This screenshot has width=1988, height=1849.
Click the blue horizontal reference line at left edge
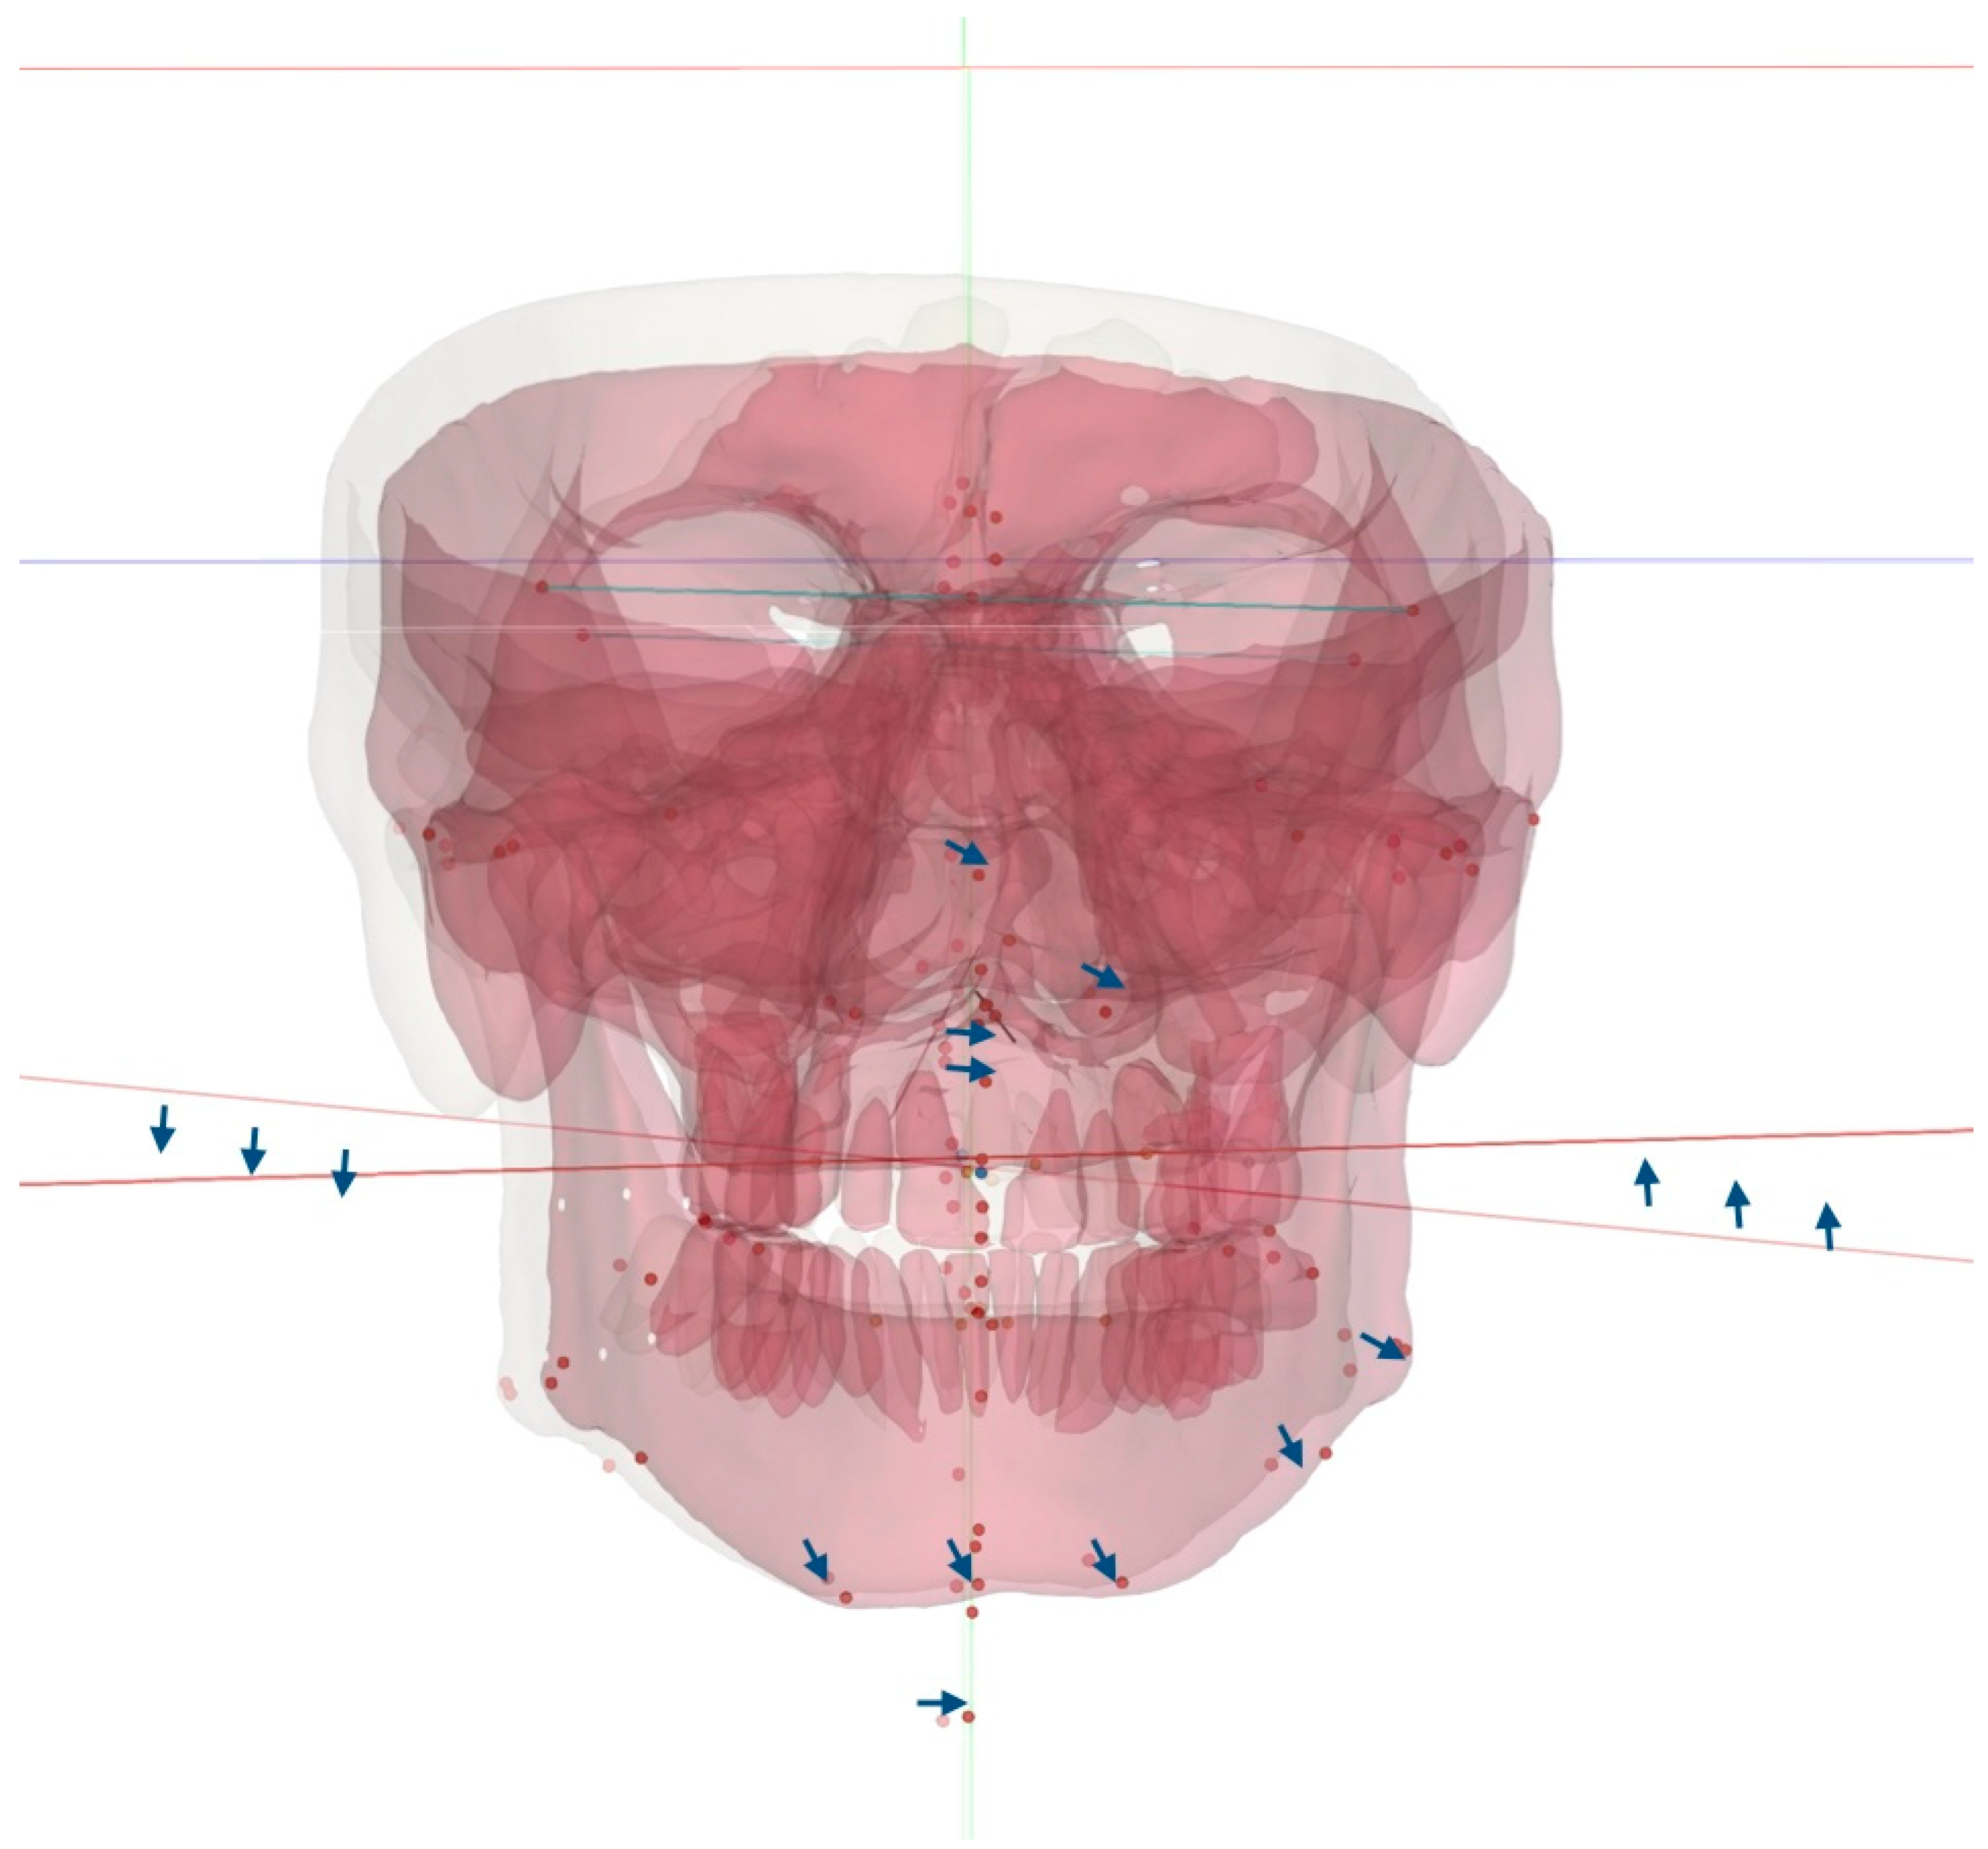(60, 561)
